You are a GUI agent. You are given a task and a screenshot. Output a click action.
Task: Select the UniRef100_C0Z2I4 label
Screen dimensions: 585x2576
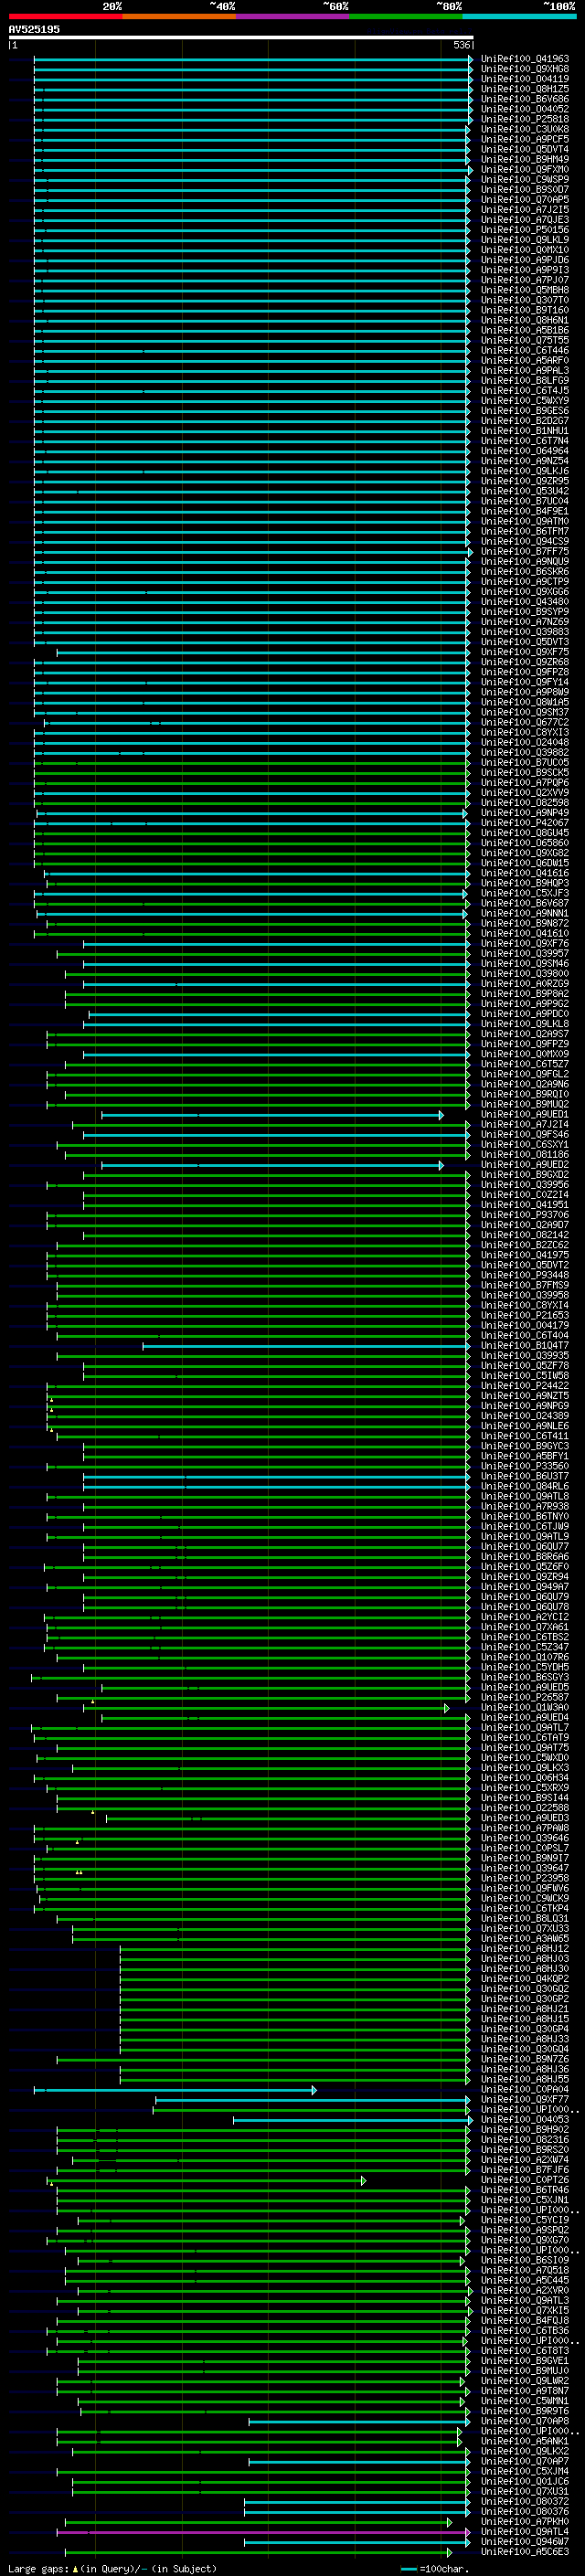(x=524, y=1195)
